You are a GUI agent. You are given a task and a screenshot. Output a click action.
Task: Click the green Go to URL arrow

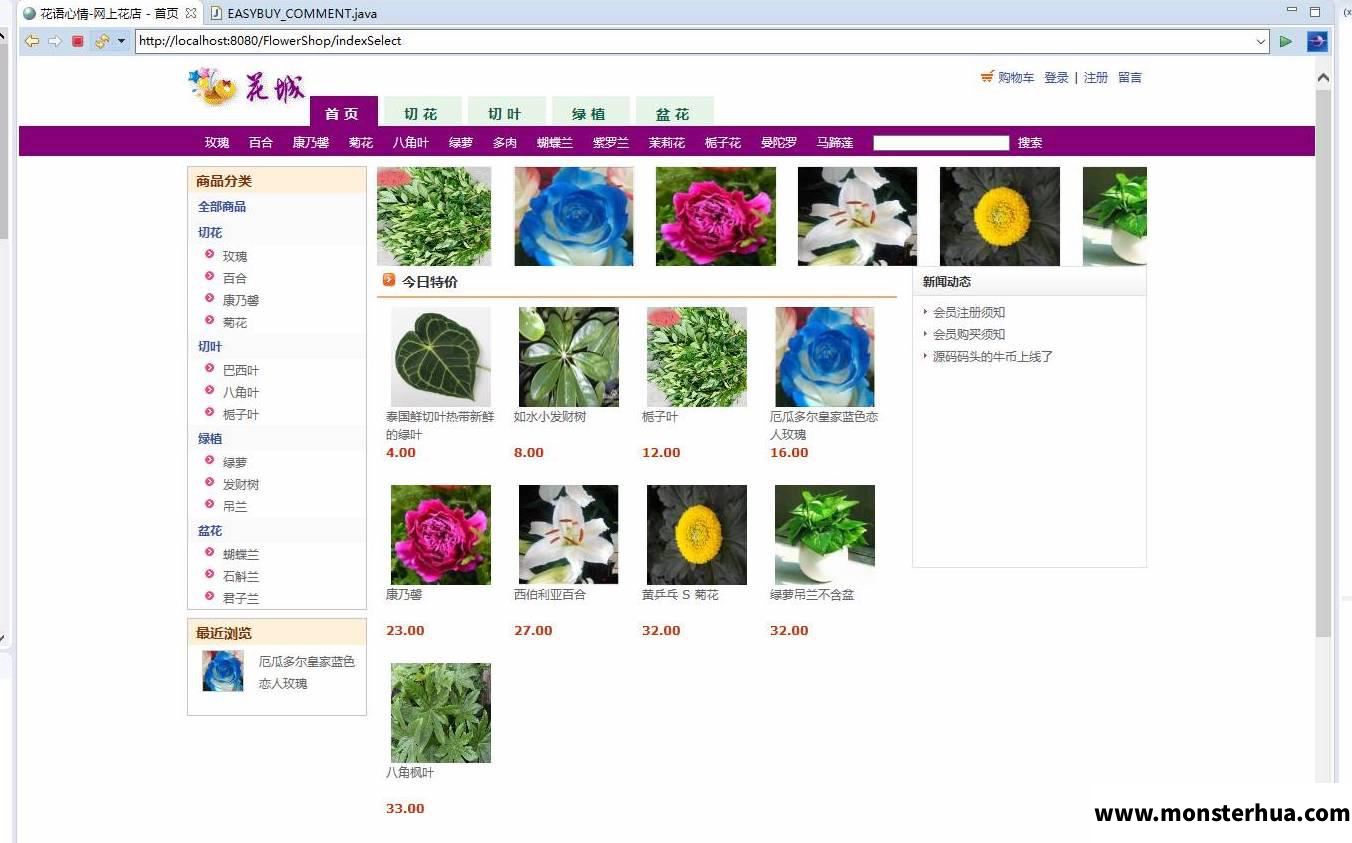(1286, 41)
